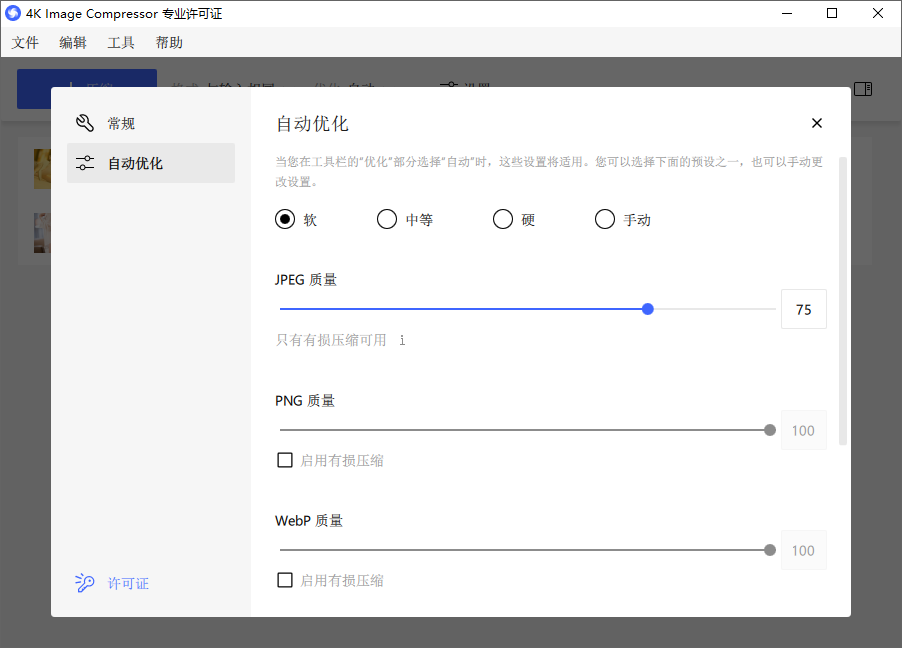The height and width of the screenshot is (648, 902).
Task: Close the 4K Image Compressor window
Action: 878,13
